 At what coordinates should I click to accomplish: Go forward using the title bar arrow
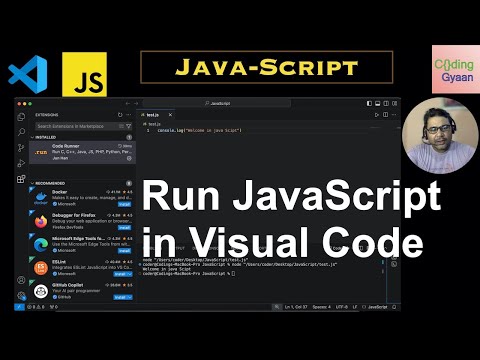click(x=136, y=104)
